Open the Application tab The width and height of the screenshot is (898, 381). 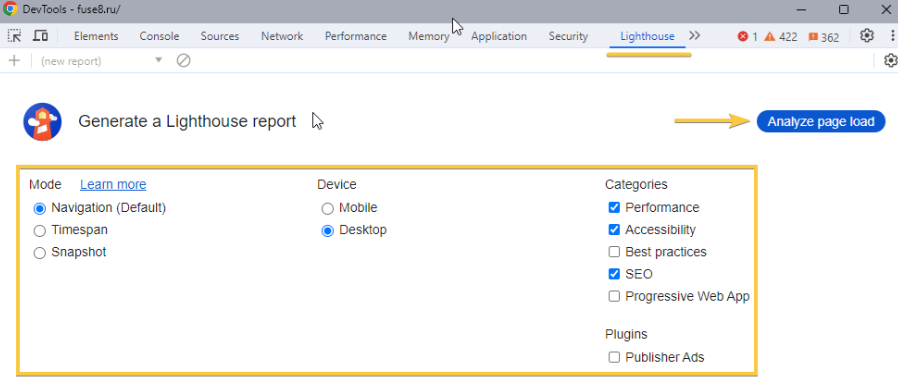pos(499,36)
